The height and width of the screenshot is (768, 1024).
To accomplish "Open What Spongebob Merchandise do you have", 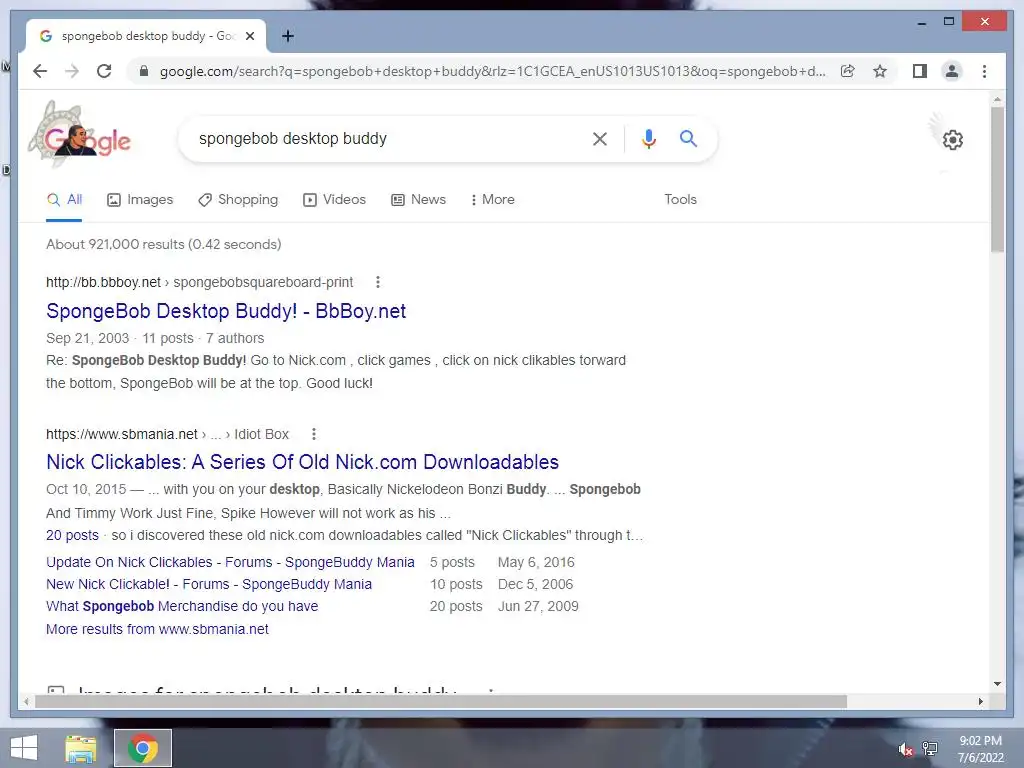I will 182,607.
